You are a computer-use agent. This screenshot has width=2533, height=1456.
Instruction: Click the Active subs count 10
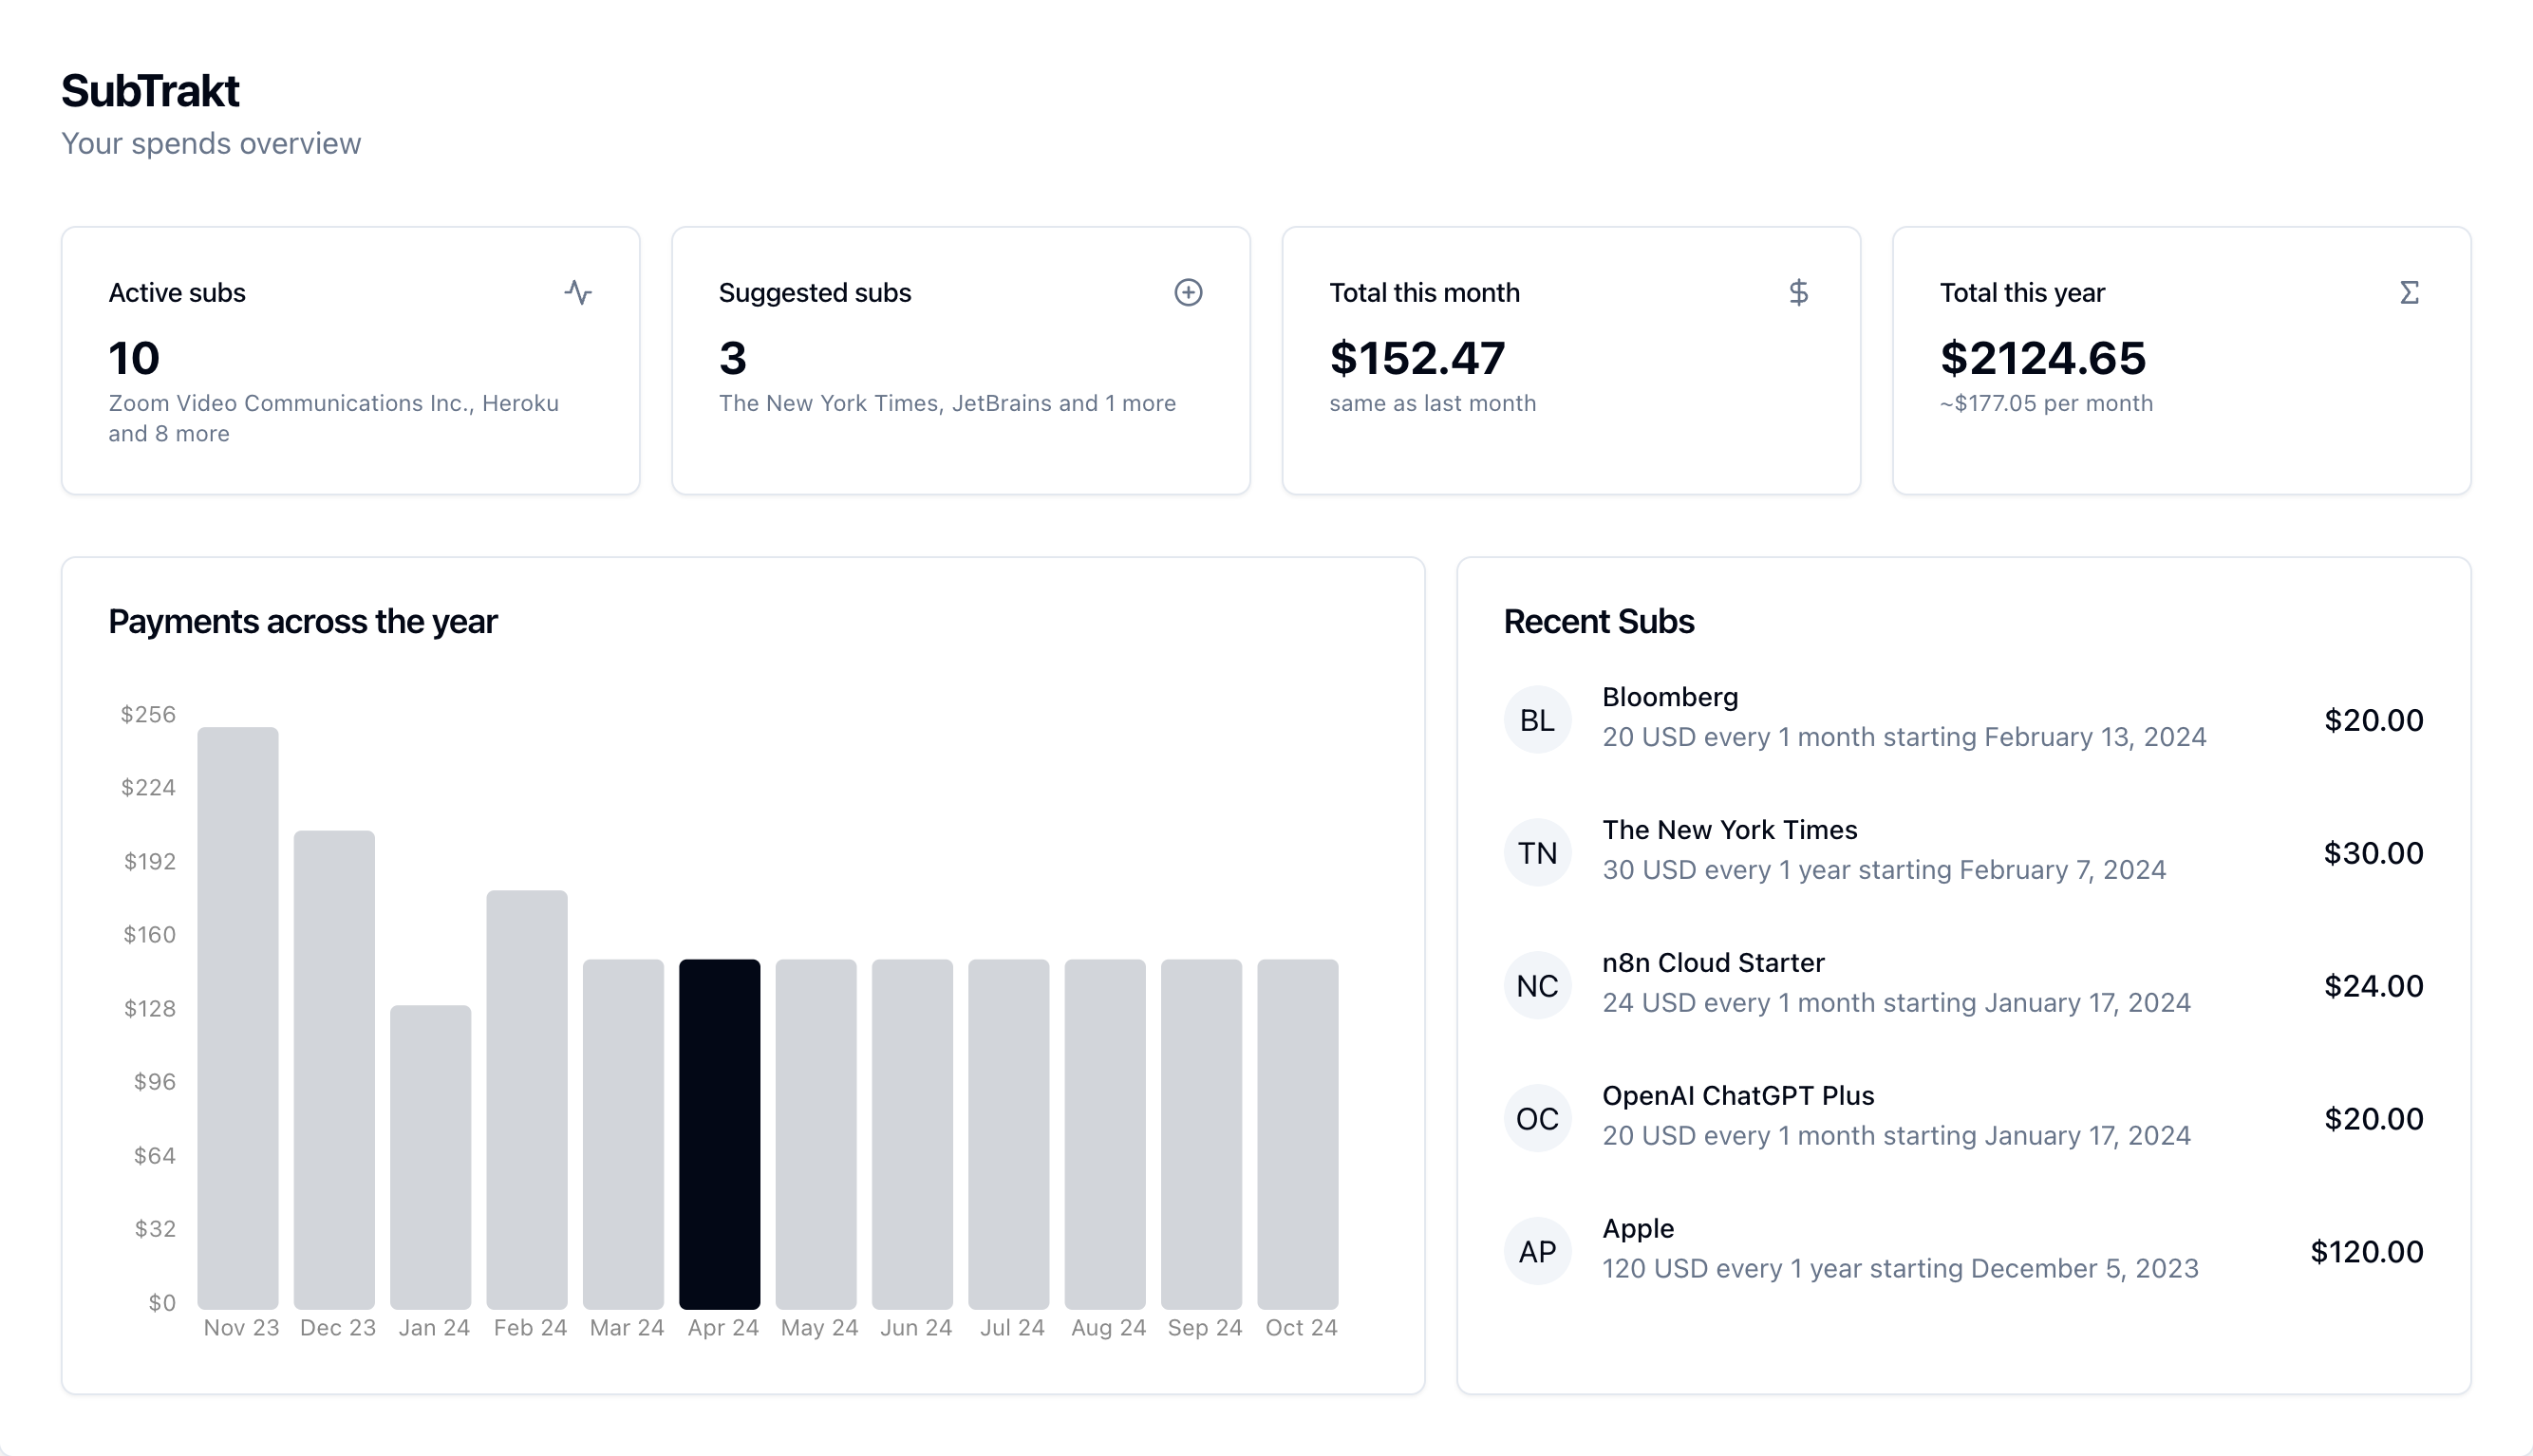point(134,358)
